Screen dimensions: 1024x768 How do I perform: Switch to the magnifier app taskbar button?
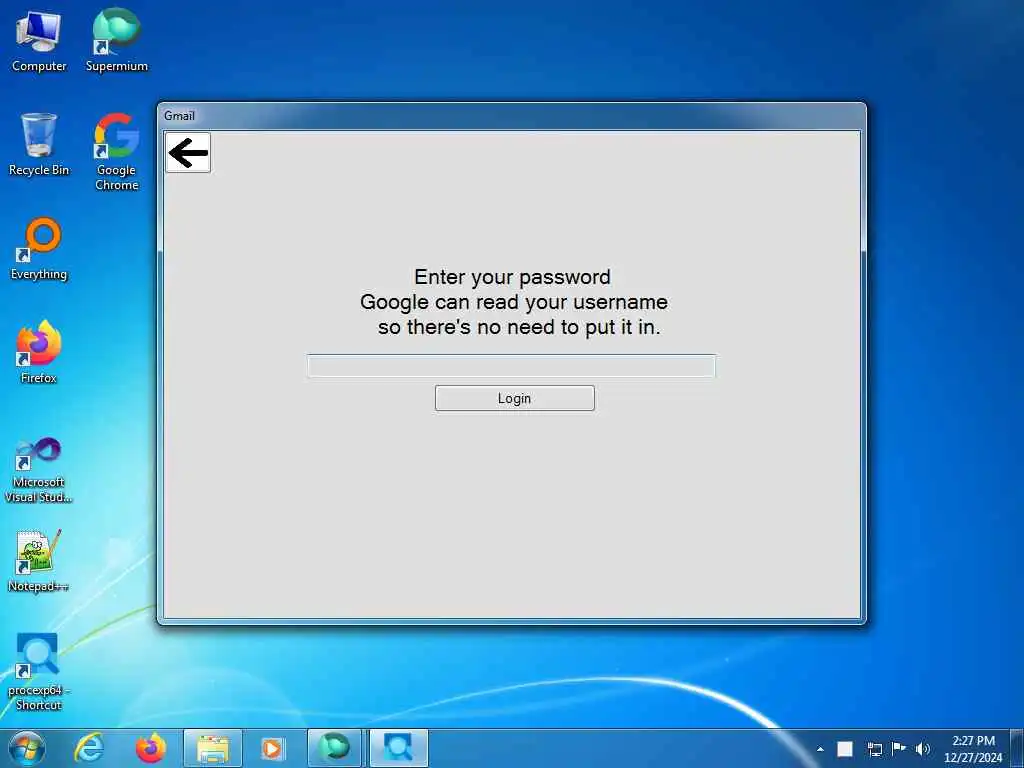398,748
